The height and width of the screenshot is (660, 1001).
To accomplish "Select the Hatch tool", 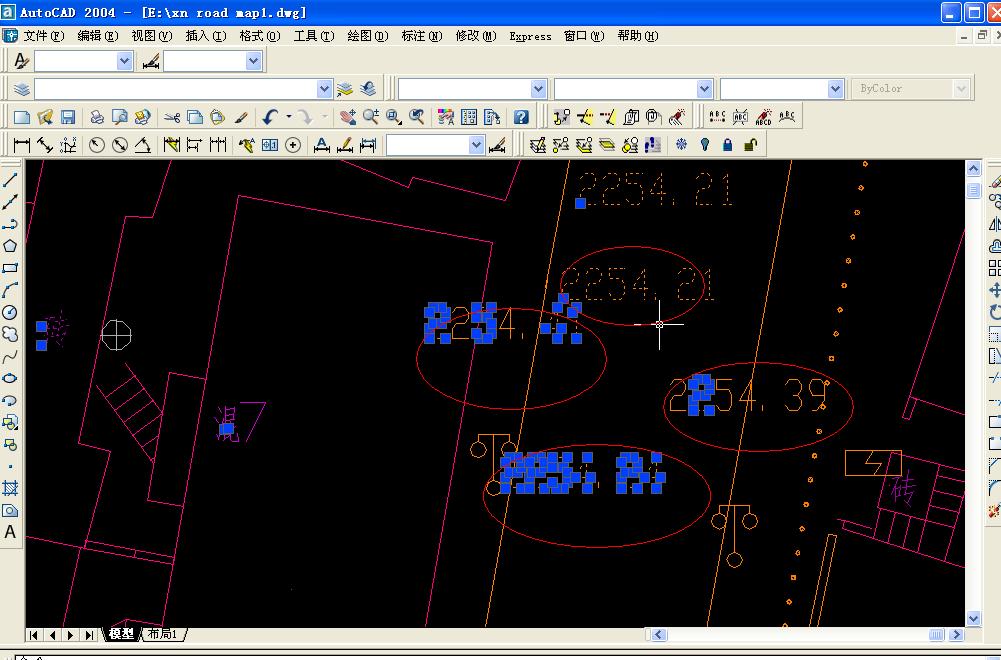I will (x=10, y=489).
